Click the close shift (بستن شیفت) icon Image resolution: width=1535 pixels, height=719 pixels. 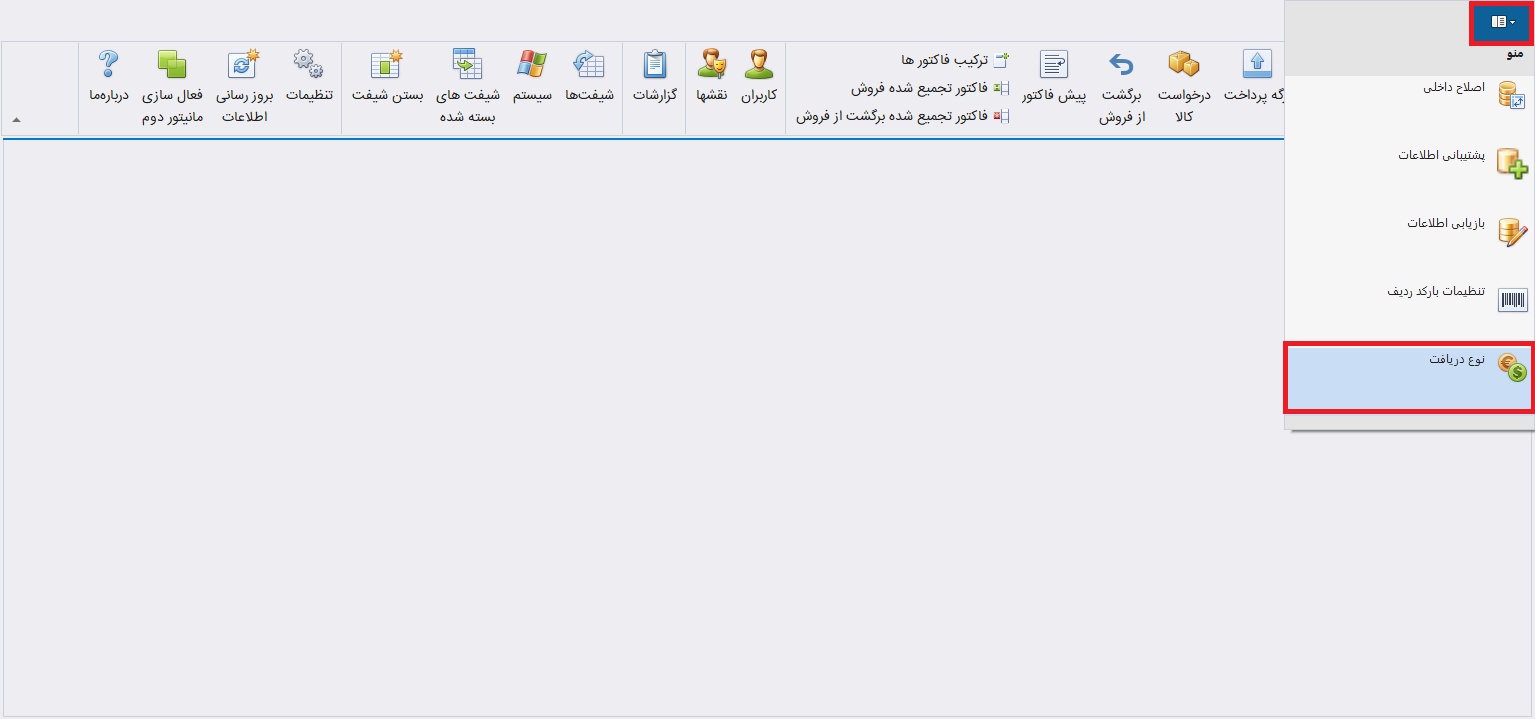386,66
